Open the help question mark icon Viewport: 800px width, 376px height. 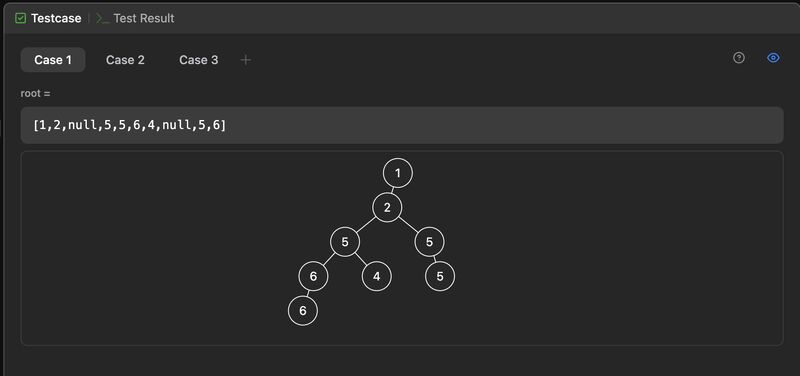click(x=739, y=58)
